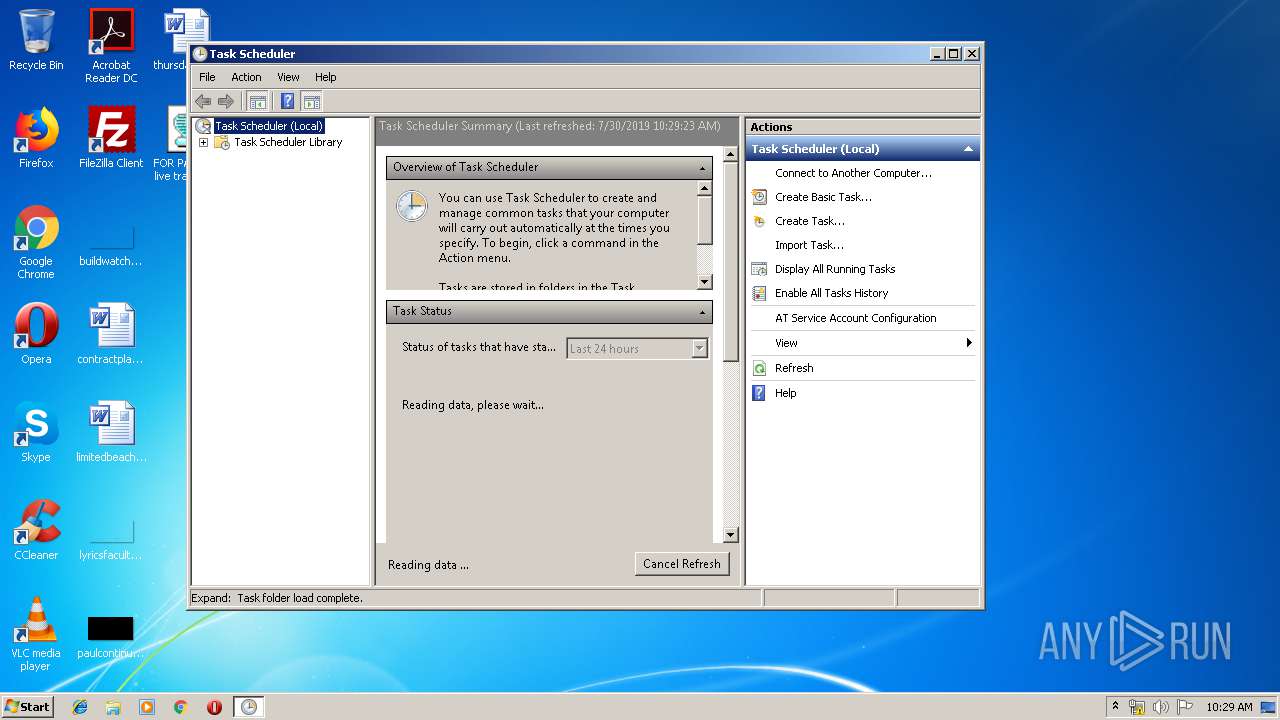Select Task Scheduler (Local) tree item
Image resolution: width=1280 pixels, height=720 pixels.
pos(269,126)
